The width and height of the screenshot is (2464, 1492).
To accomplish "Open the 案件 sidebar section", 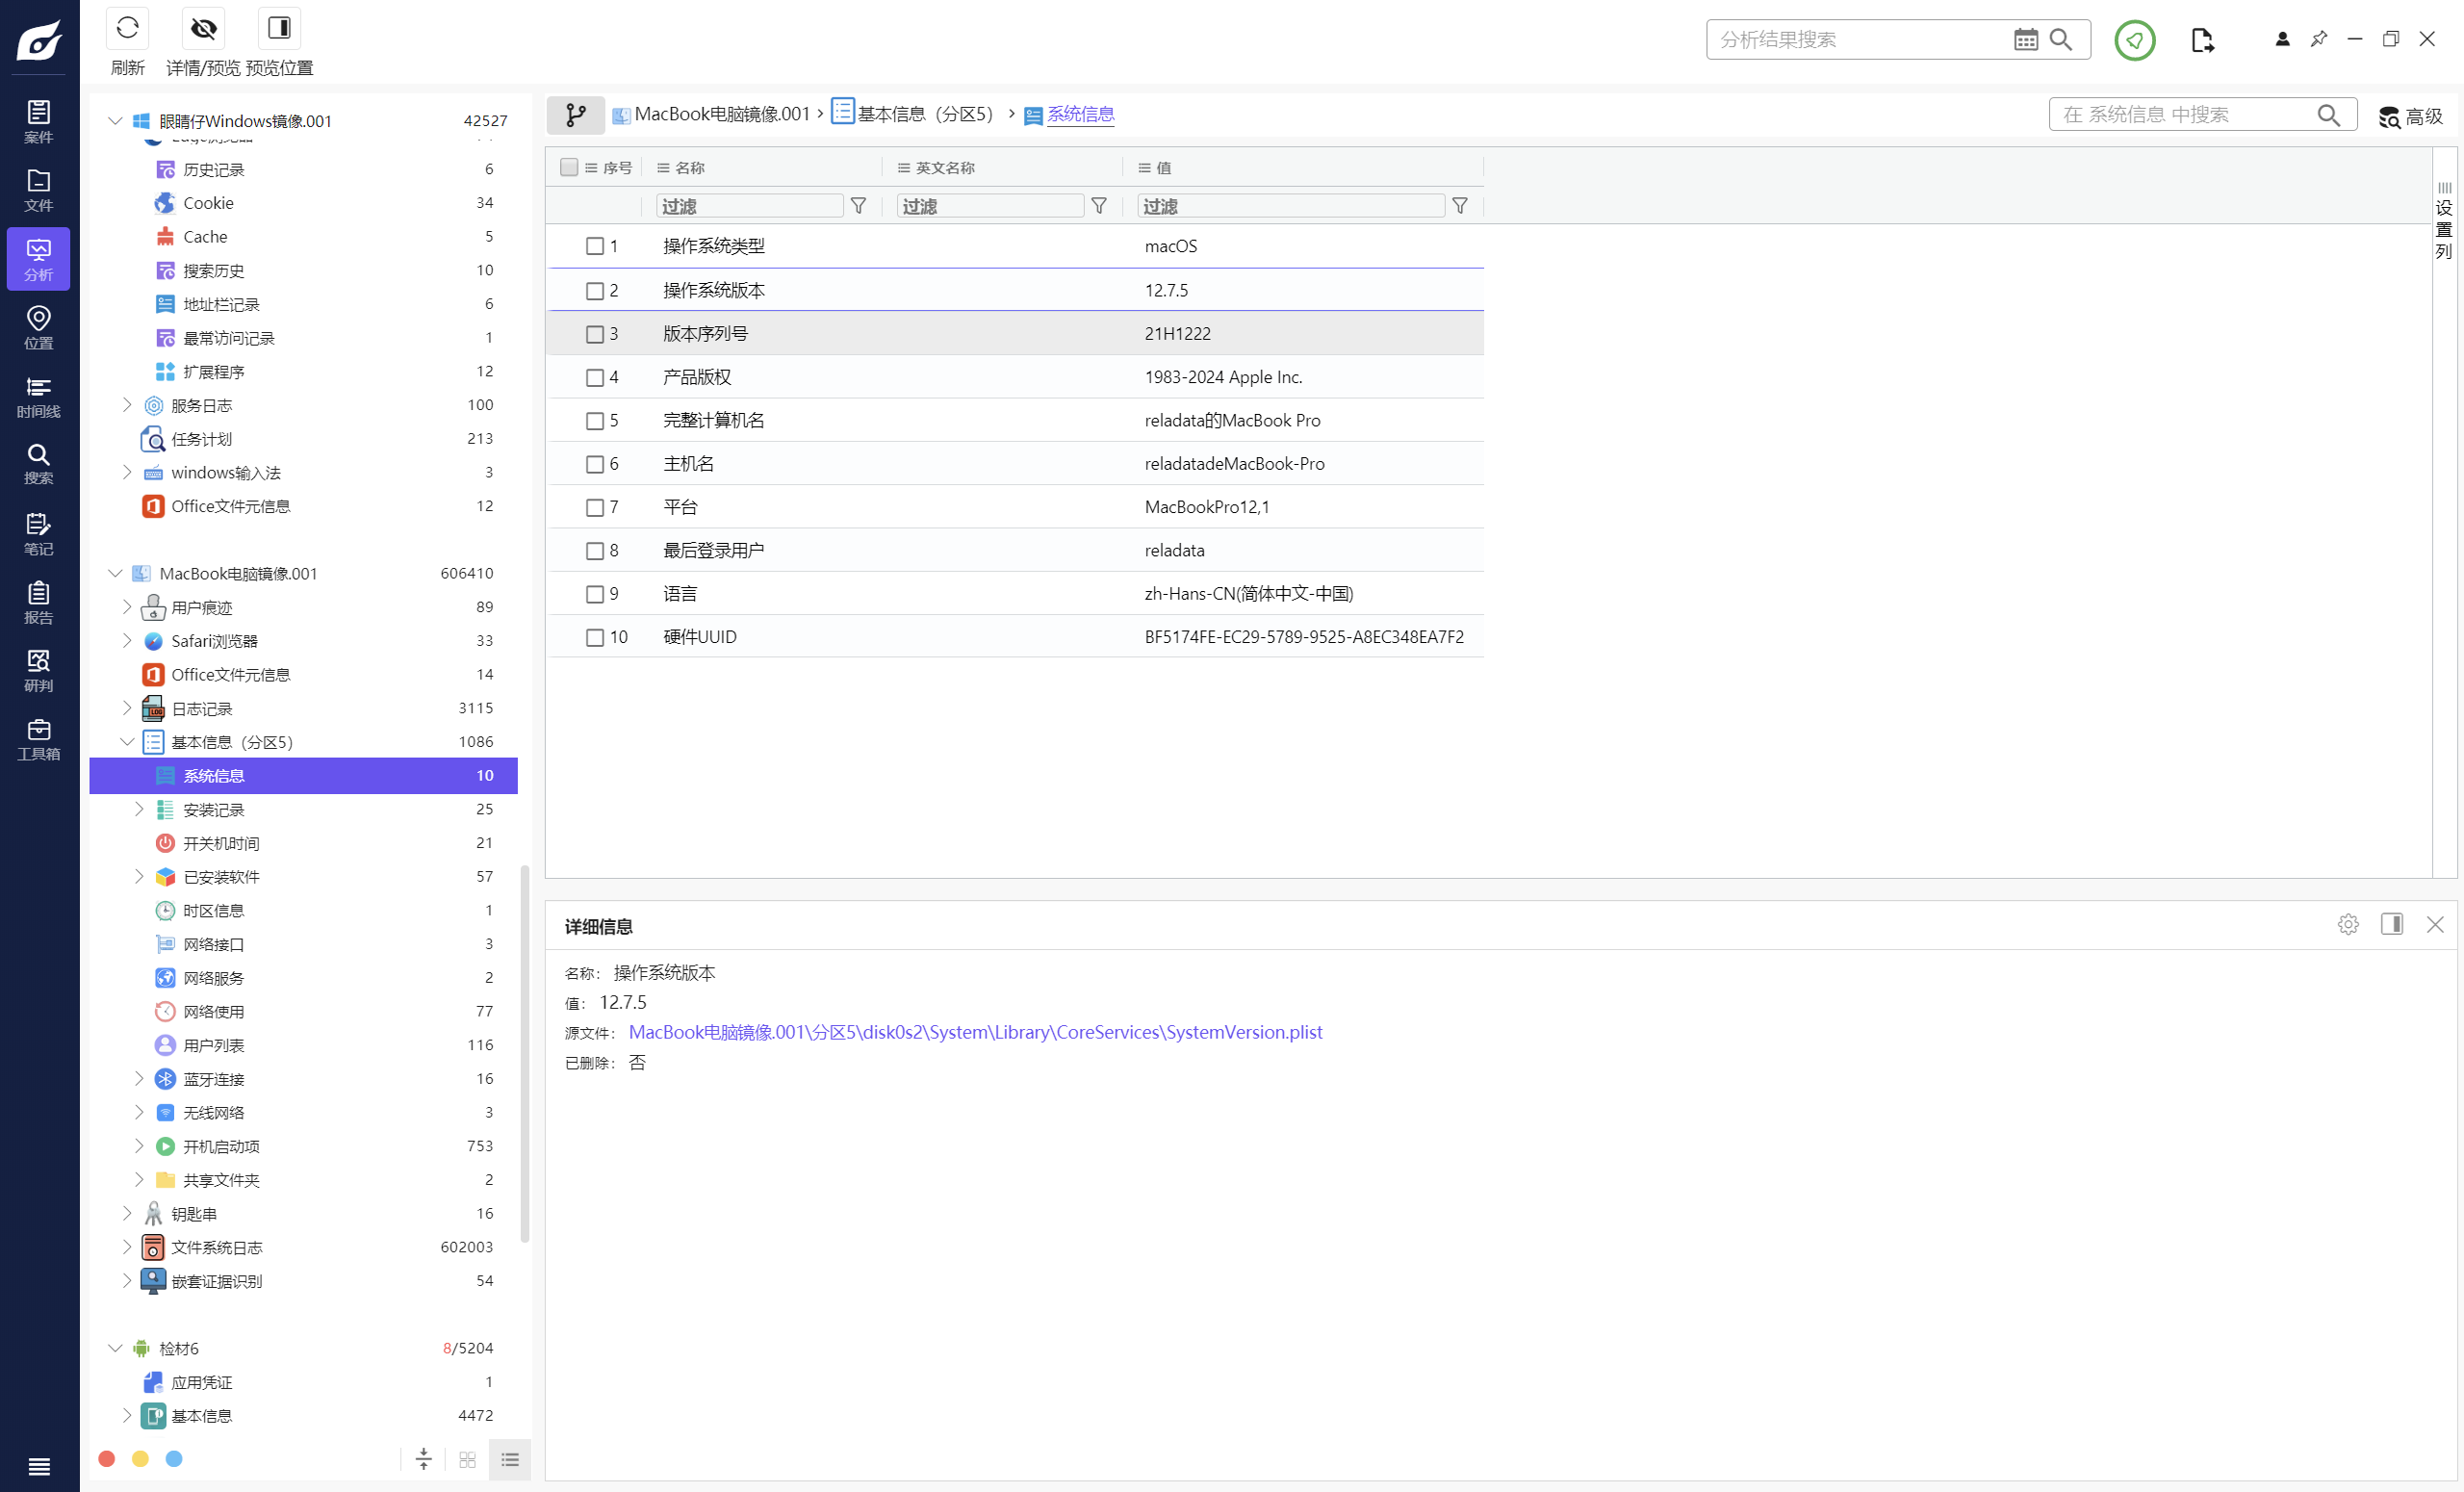I will click(x=38, y=122).
